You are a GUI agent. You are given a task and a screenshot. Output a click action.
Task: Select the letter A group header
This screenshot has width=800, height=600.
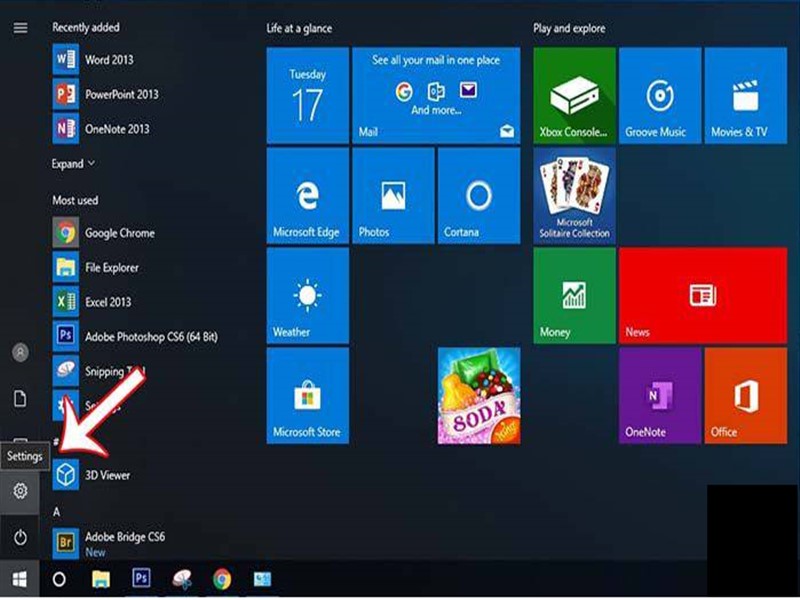[57, 512]
